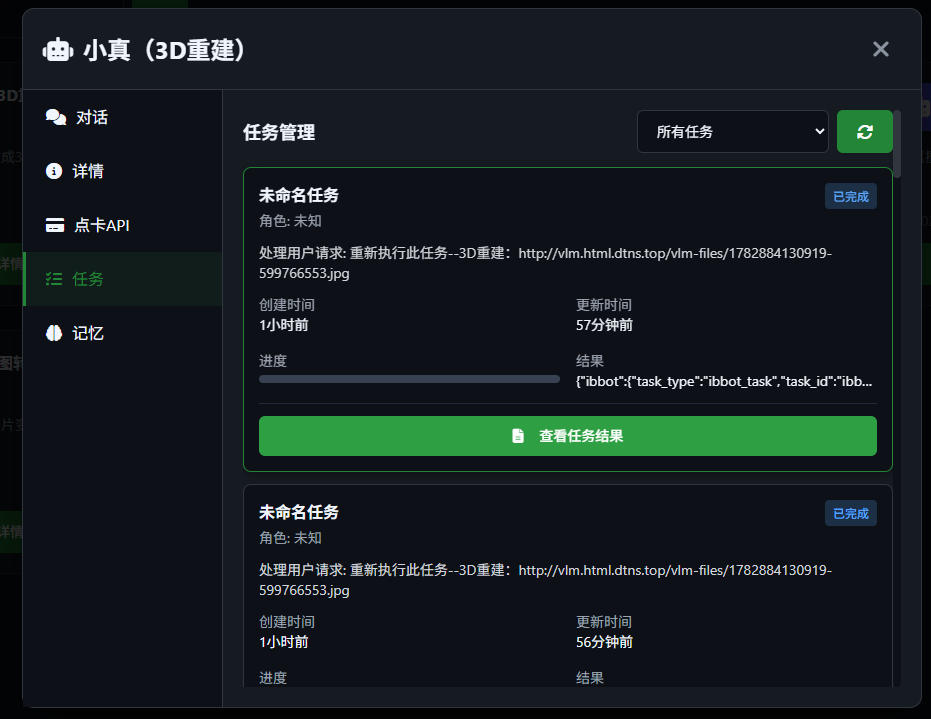Screen dimensions: 931x719
Task: Click the green refresh tasks button
Action: [x=864, y=131]
